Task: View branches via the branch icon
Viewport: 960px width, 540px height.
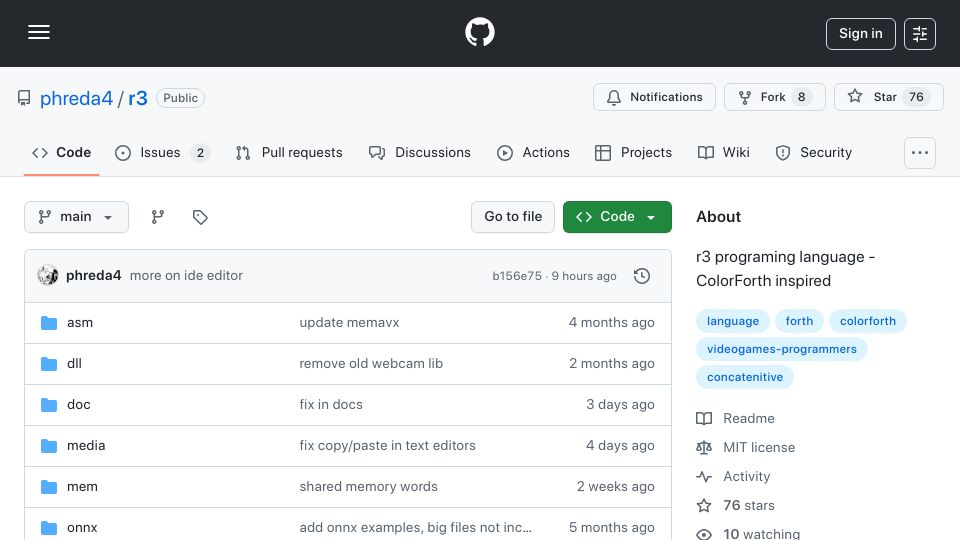Action: click(x=158, y=217)
